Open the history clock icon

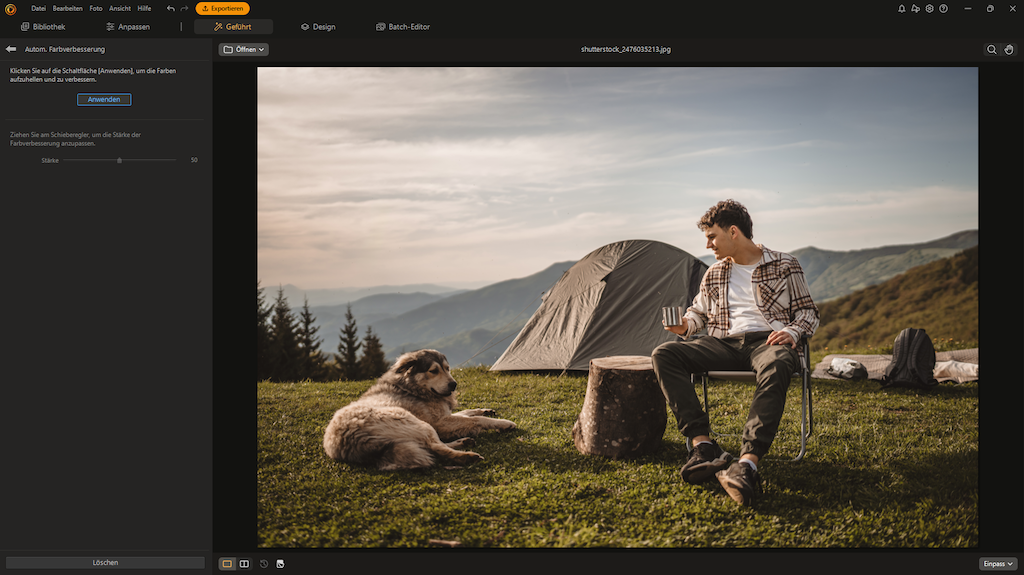tap(264, 564)
